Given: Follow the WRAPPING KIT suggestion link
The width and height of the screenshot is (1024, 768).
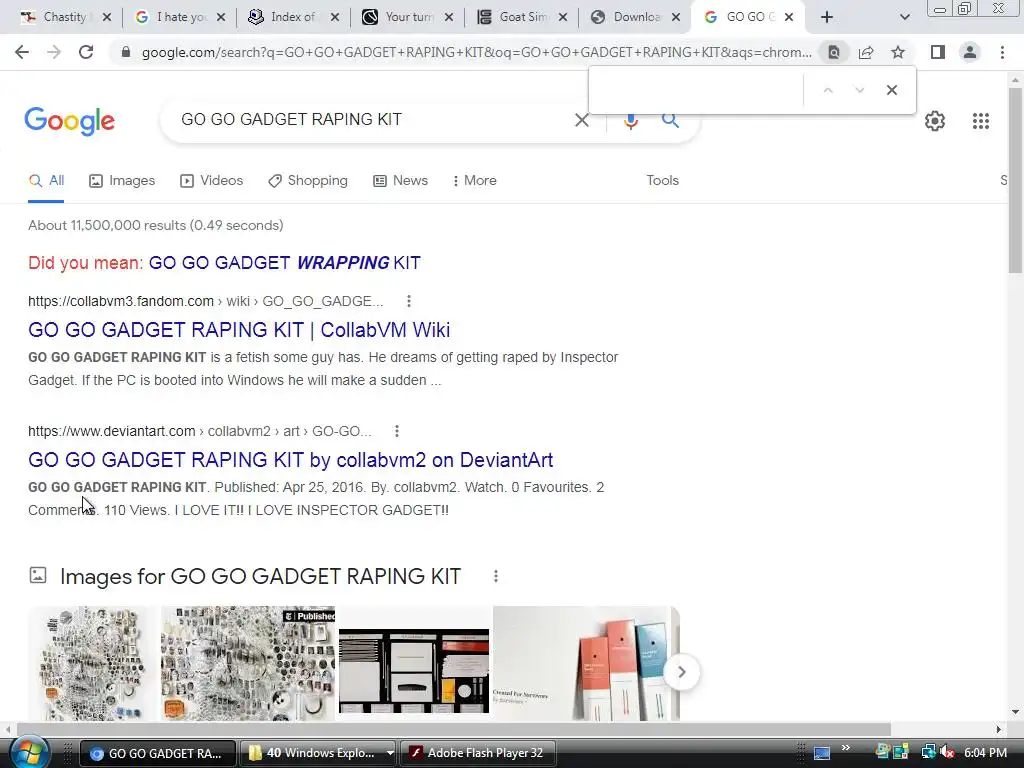Looking at the screenshot, I should click(285, 263).
